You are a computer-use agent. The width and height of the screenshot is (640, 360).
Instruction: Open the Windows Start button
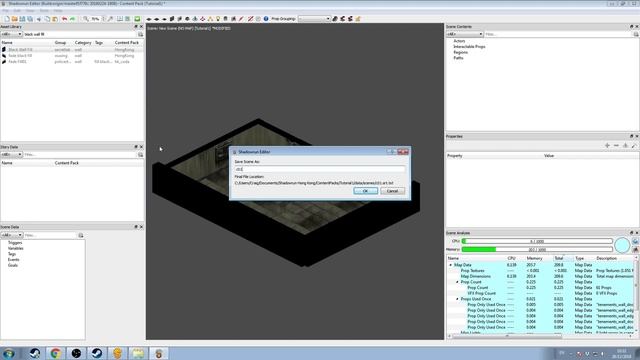click(x=9, y=353)
